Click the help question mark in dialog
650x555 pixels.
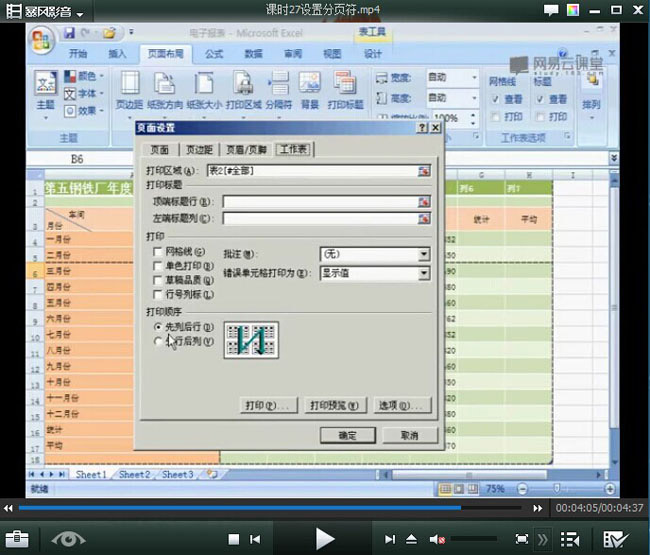[x=422, y=128]
